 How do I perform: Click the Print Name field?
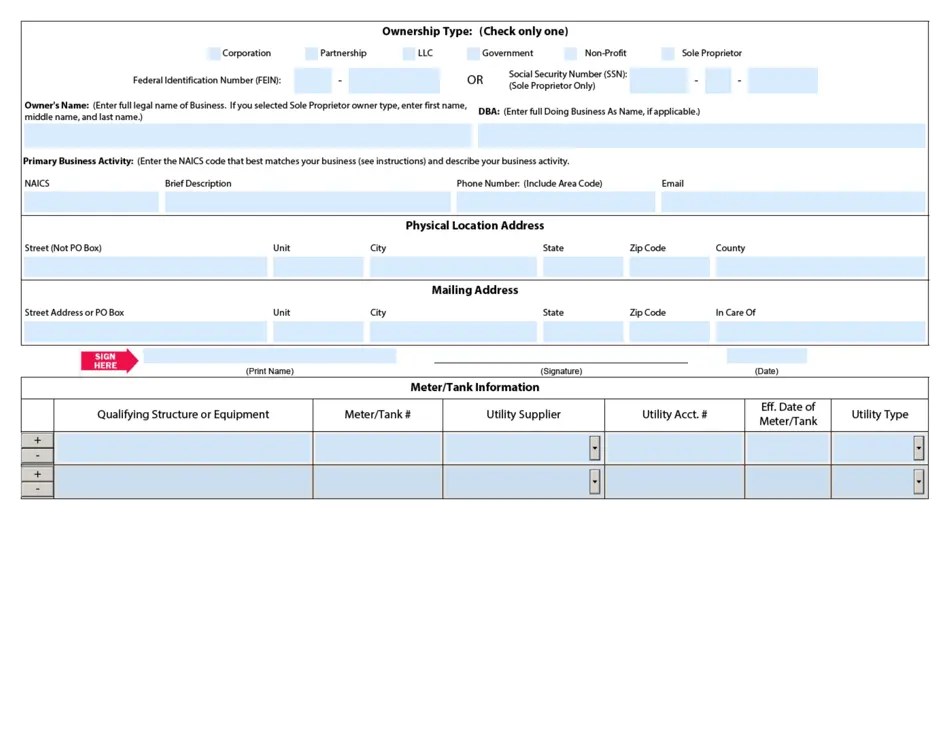tap(270, 355)
